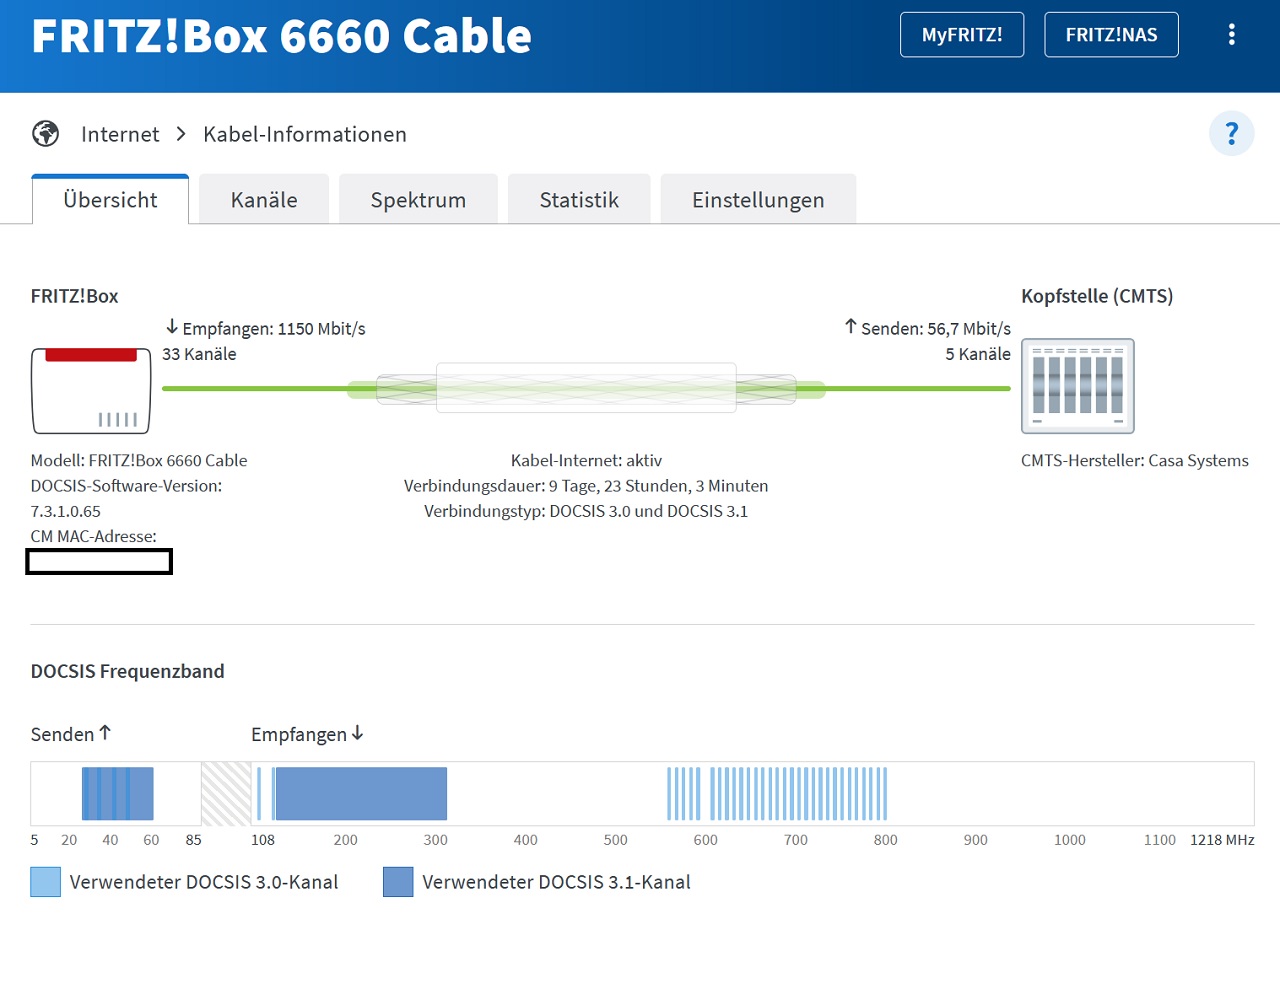1280x989 pixels.
Task: Open the three-dot options menu
Action: 1231,35
